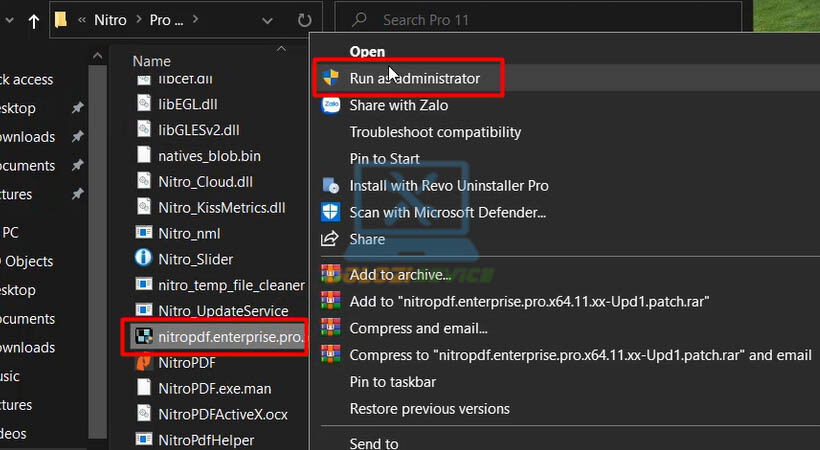Viewport: 820px width, 450px height.
Task: Select Troubleshoot compatibility
Action: tap(435, 132)
